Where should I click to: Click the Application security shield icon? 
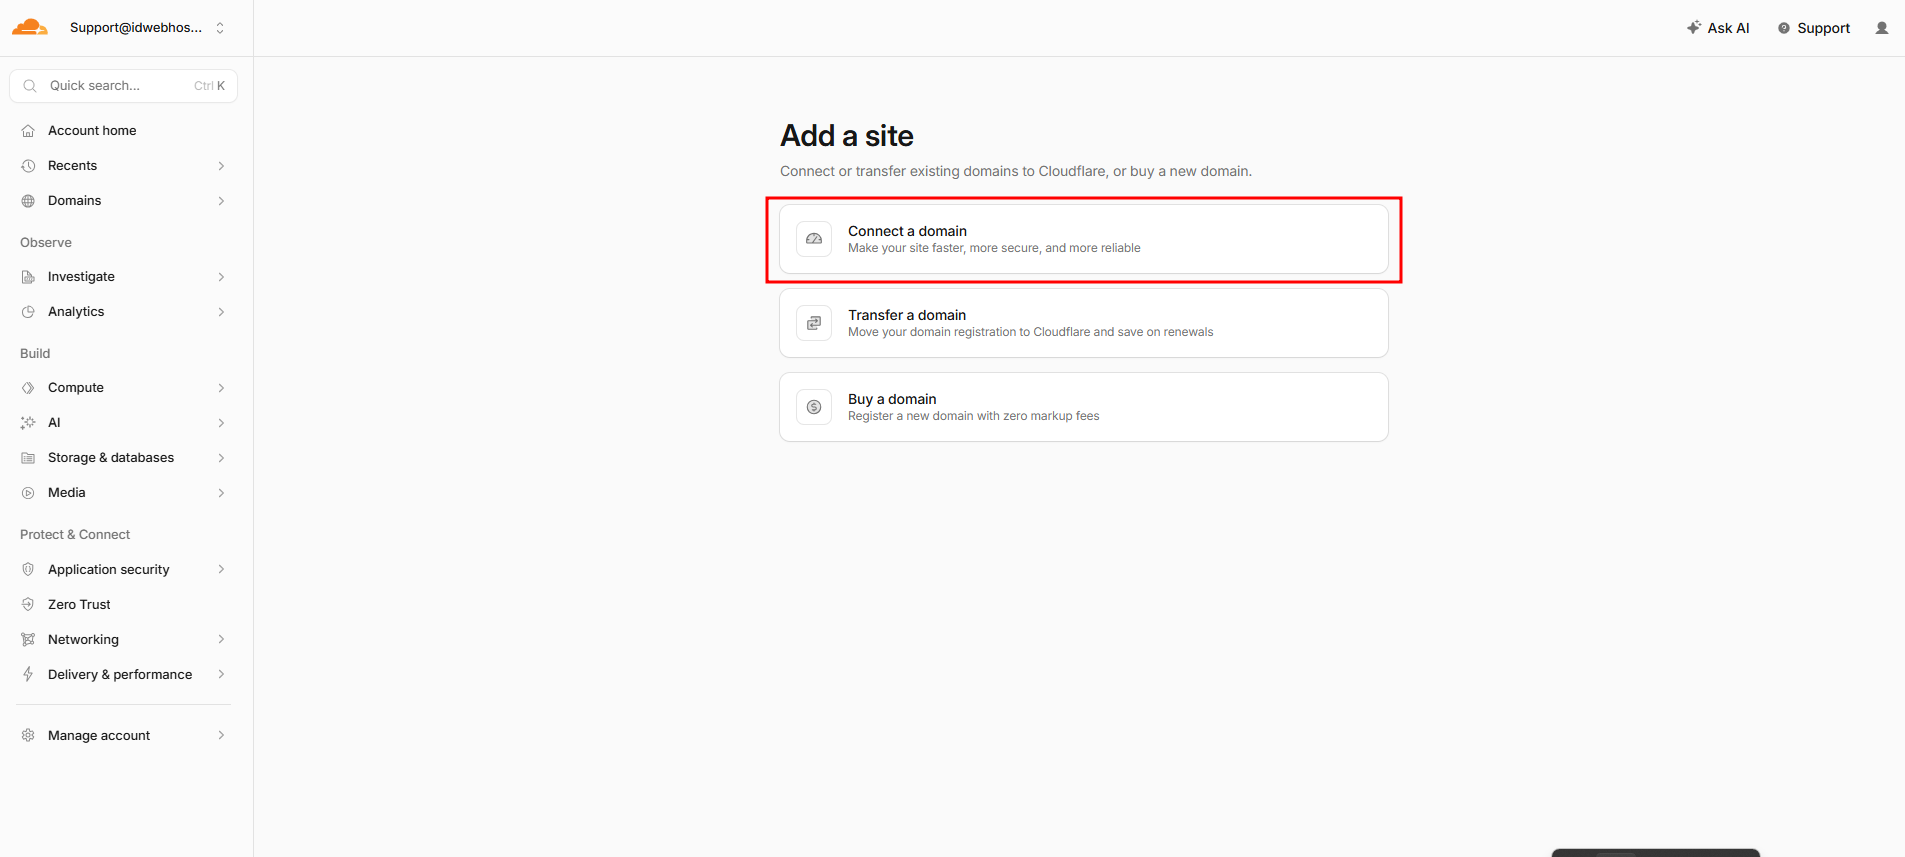click(x=28, y=569)
